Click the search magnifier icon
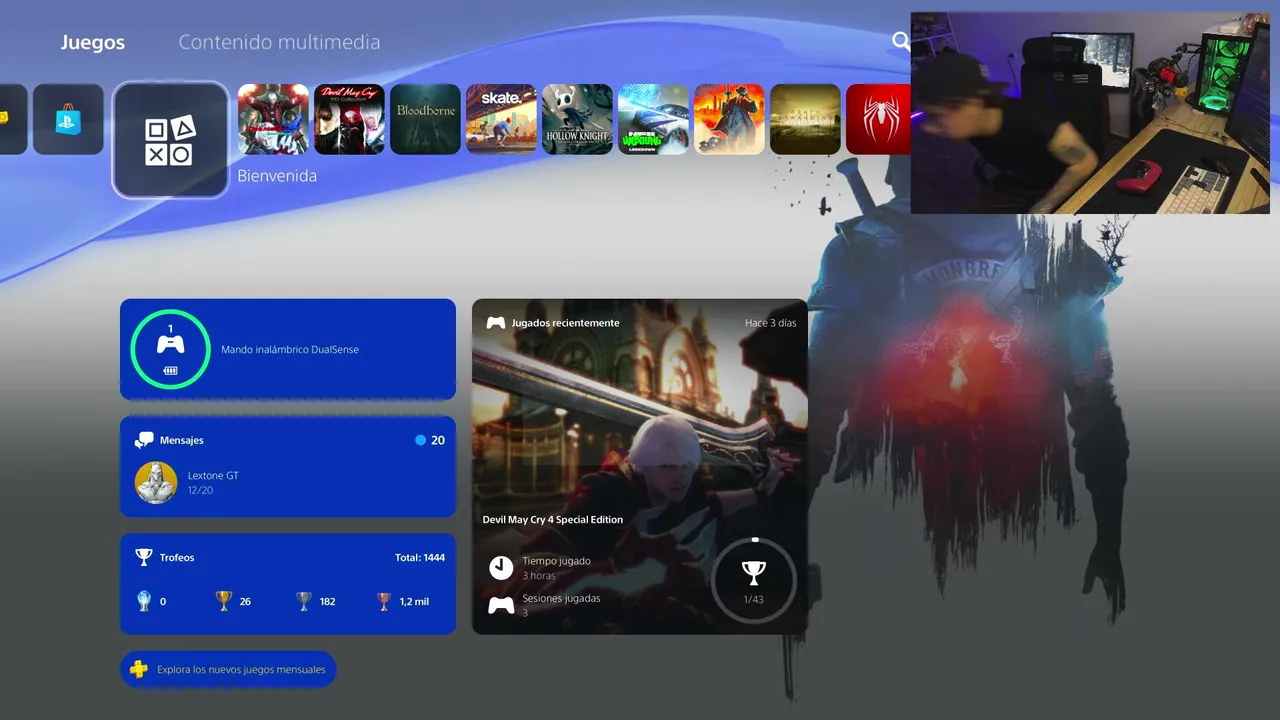The image size is (1280, 720). [x=901, y=41]
